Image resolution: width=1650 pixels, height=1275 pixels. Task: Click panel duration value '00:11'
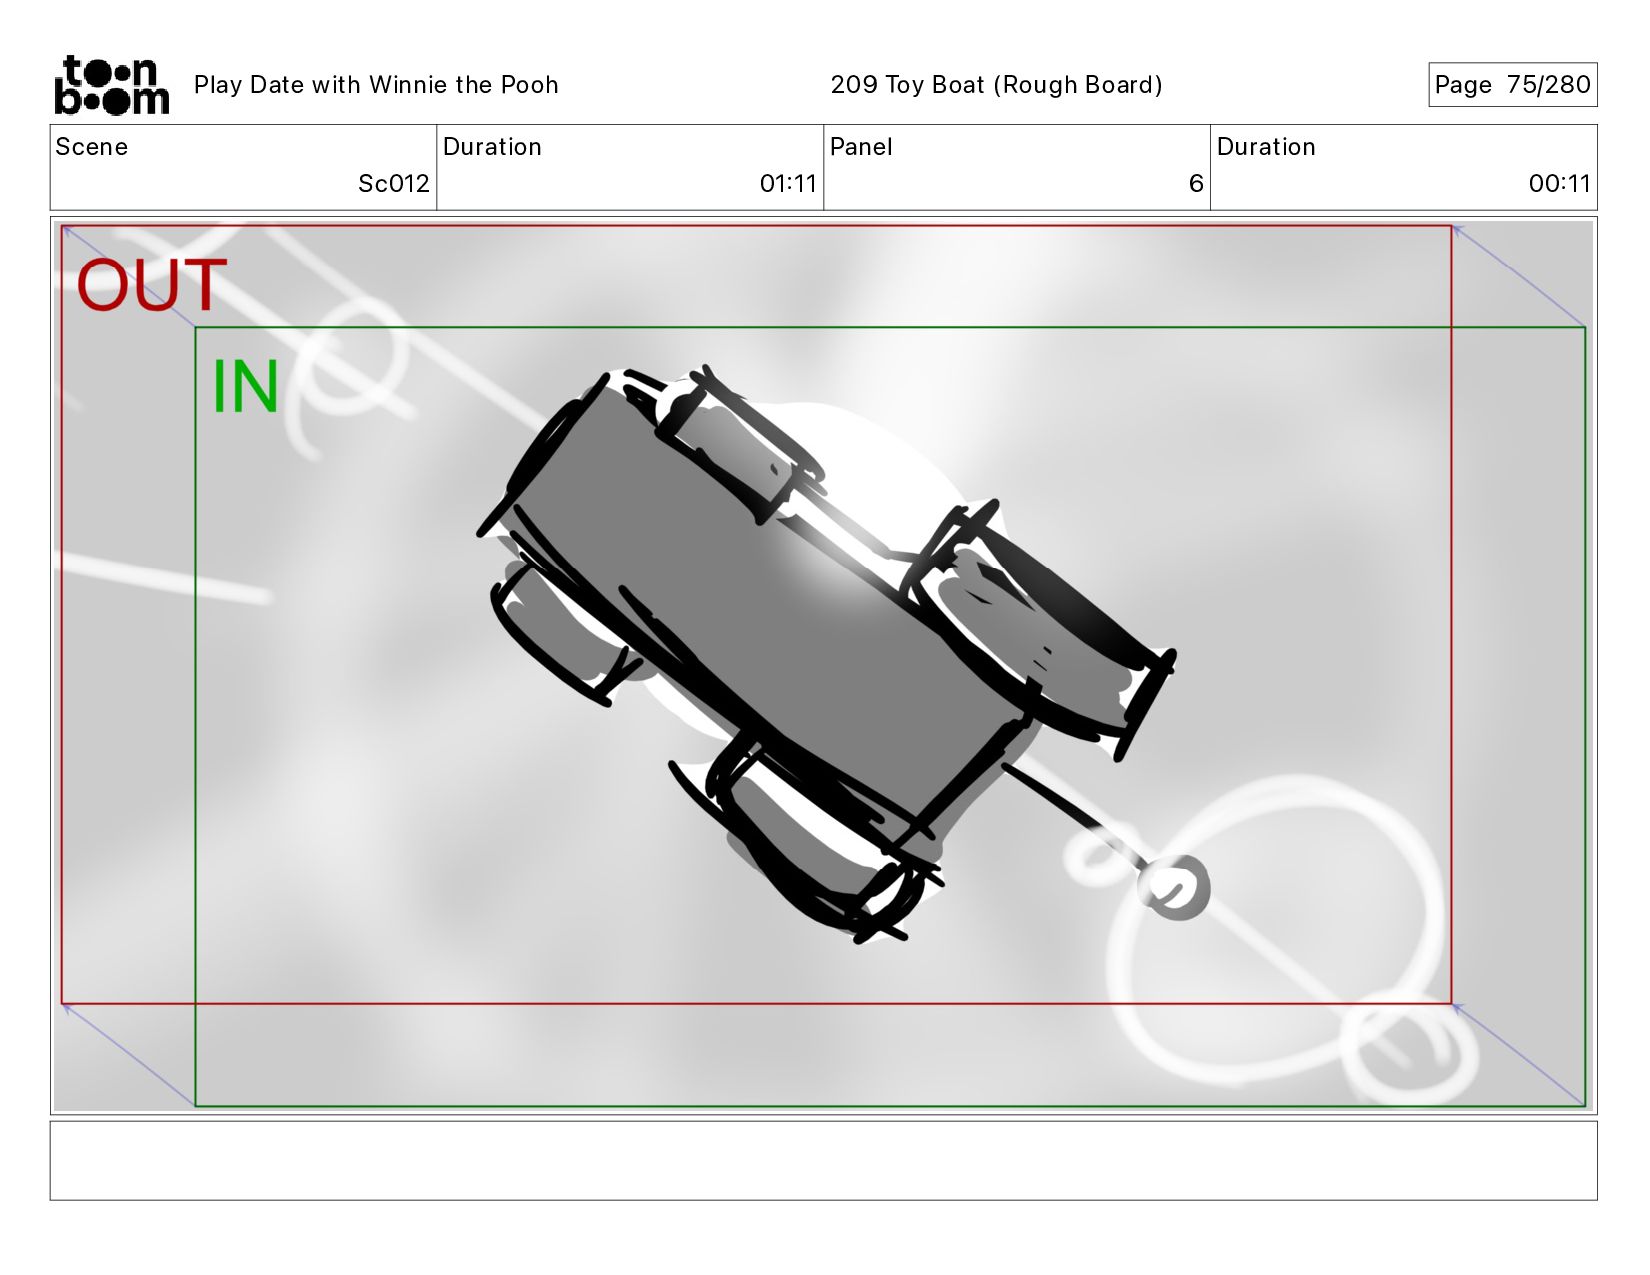click(1559, 184)
